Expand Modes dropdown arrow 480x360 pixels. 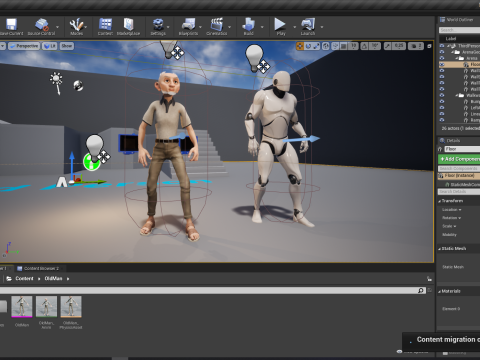(x=86, y=27)
